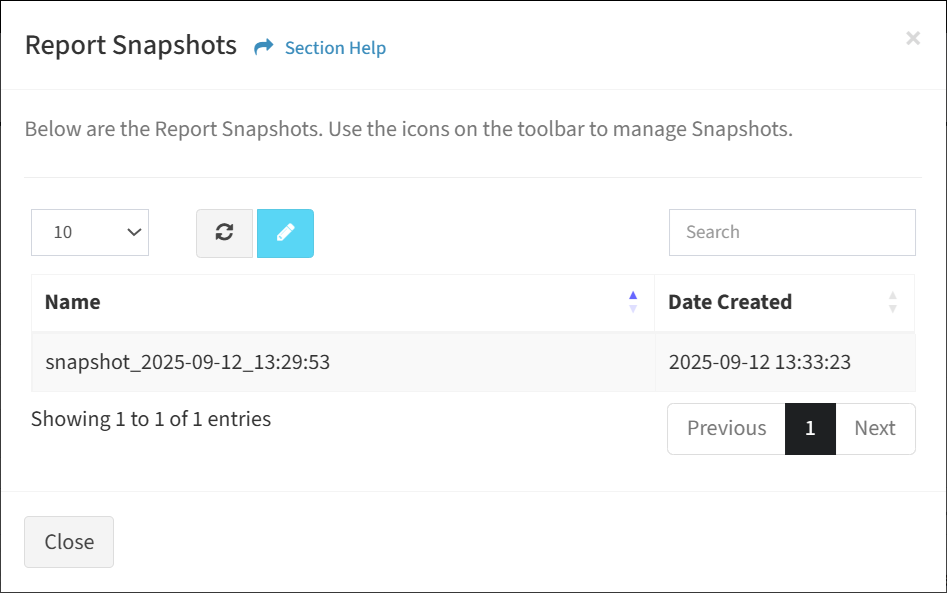Screen dimensions: 947x593
Task: Open the Section Help link
Action: coord(335,48)
